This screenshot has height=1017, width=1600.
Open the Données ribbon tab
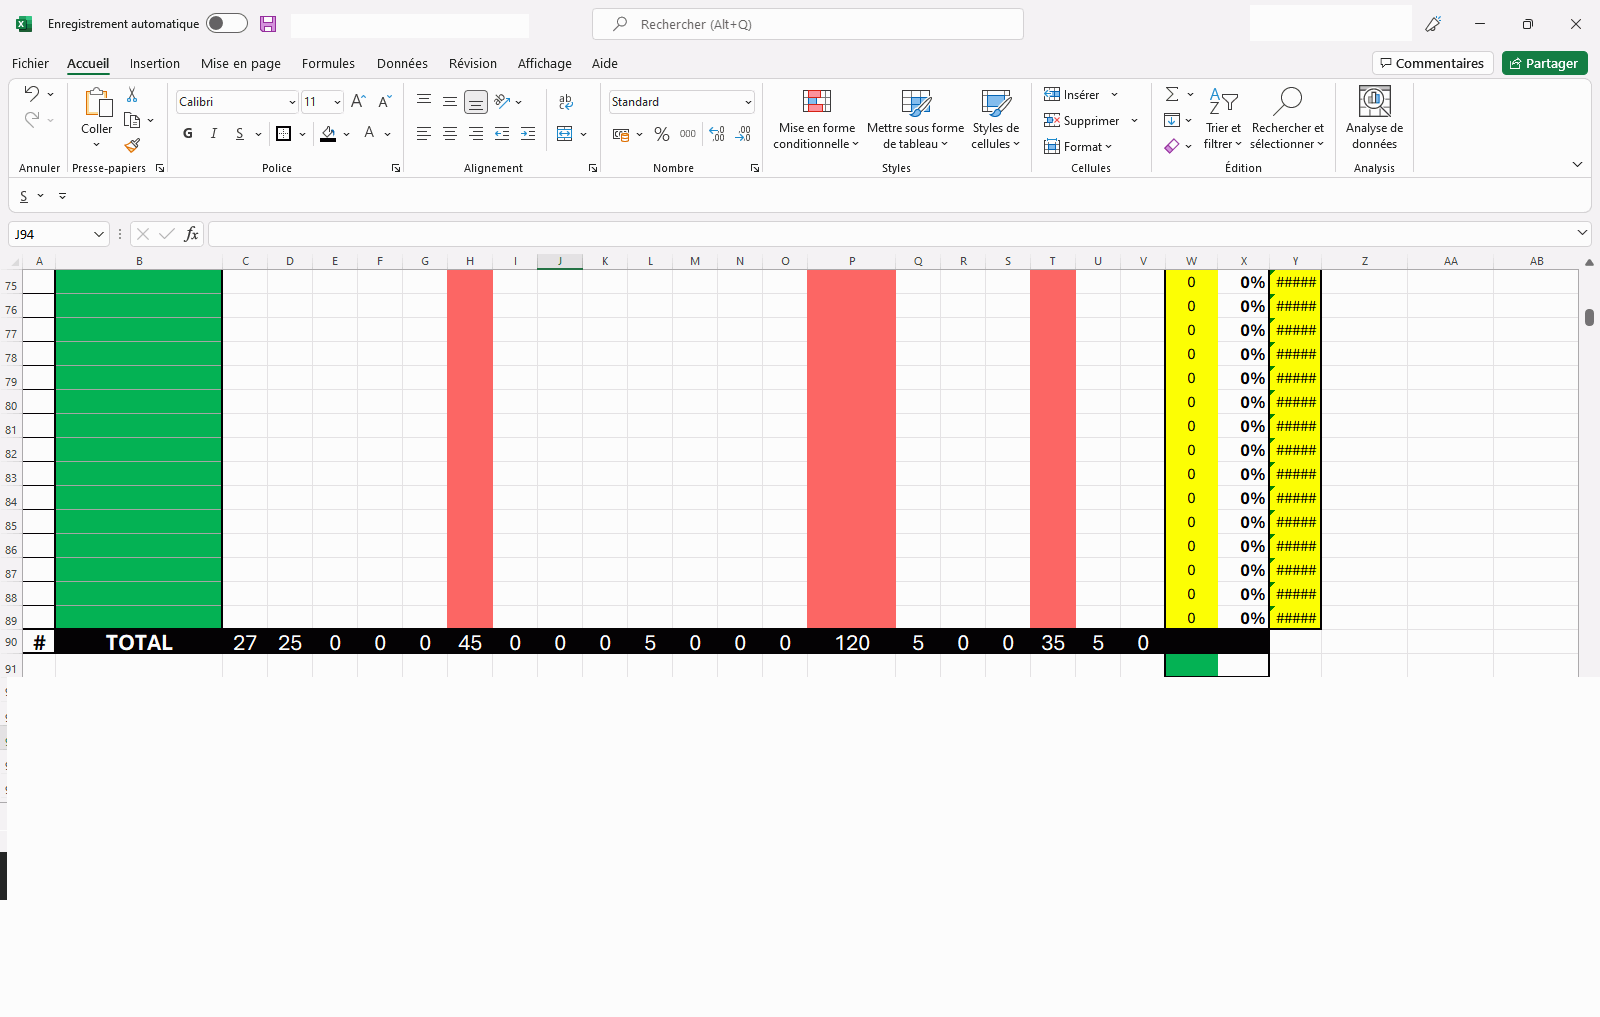coord(402,64)
